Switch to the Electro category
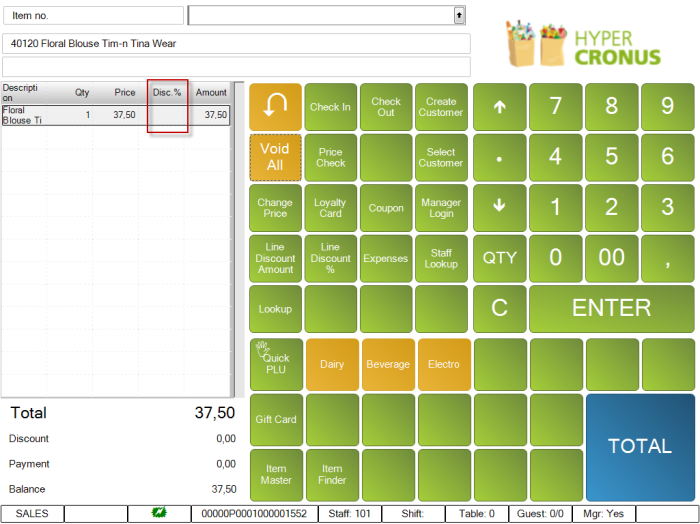700x524 pixels. click(x=443, y=364)
